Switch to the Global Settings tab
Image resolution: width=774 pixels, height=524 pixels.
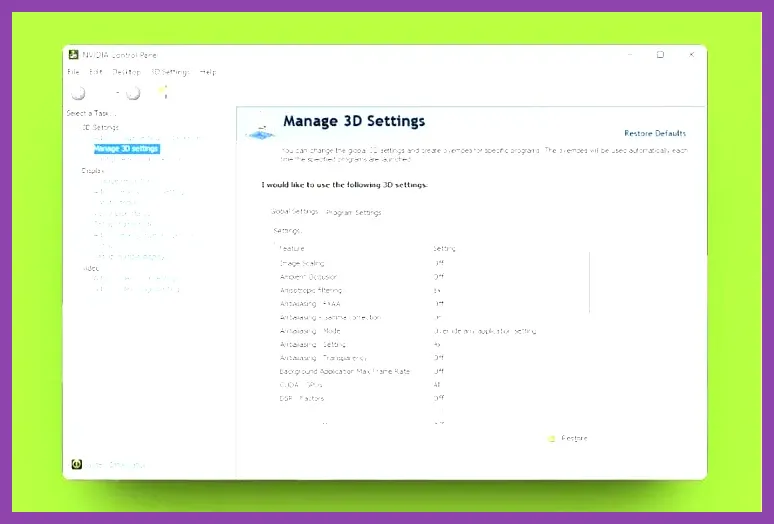[295, 212]
